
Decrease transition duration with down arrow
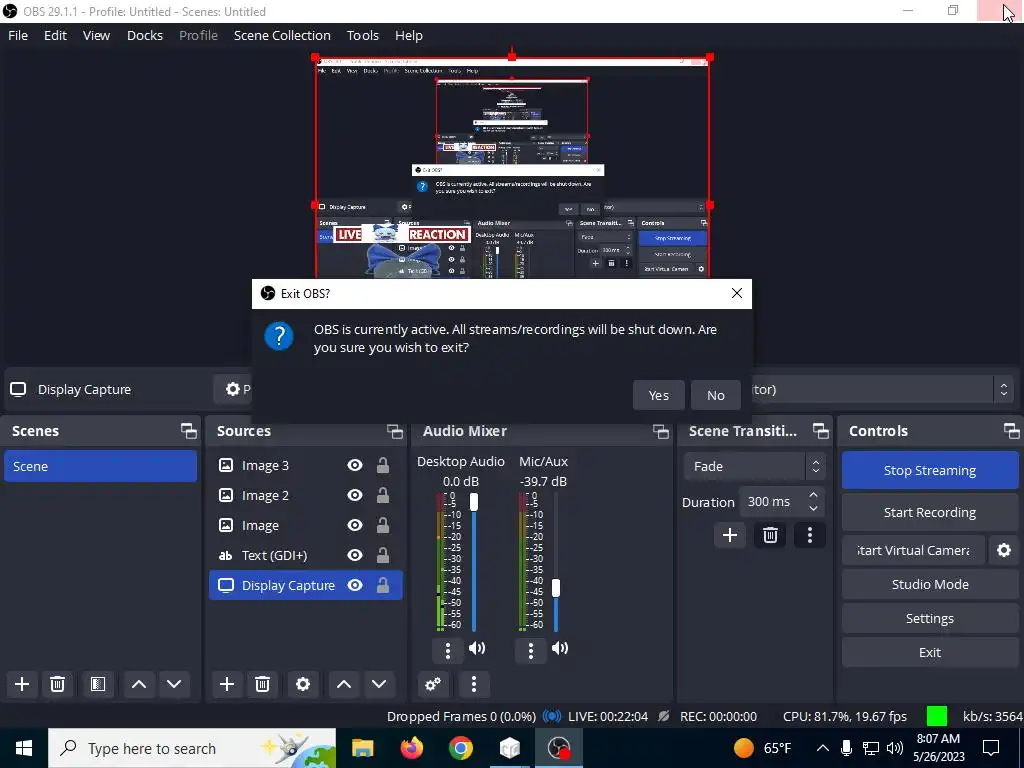[813, 509]
